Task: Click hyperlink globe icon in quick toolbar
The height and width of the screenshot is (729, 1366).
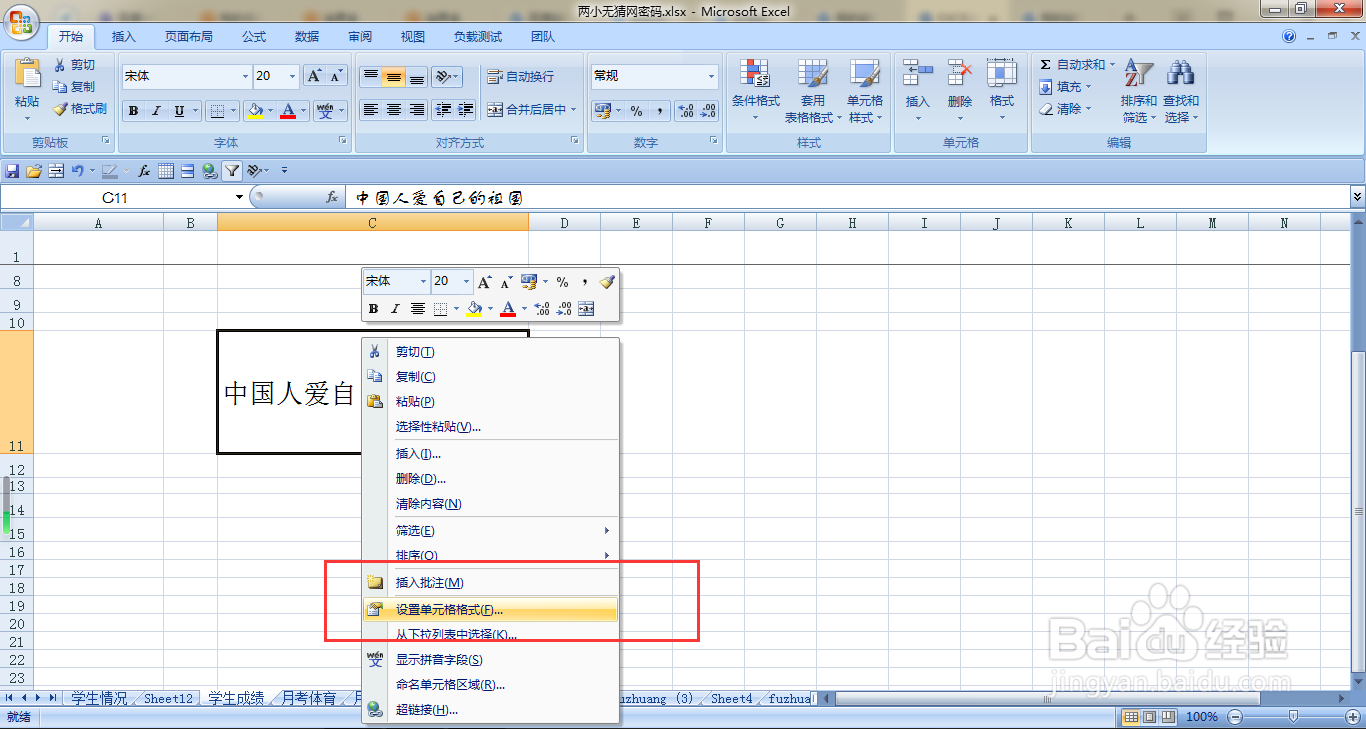Action: pyautogui.click(x=209, y=171)
